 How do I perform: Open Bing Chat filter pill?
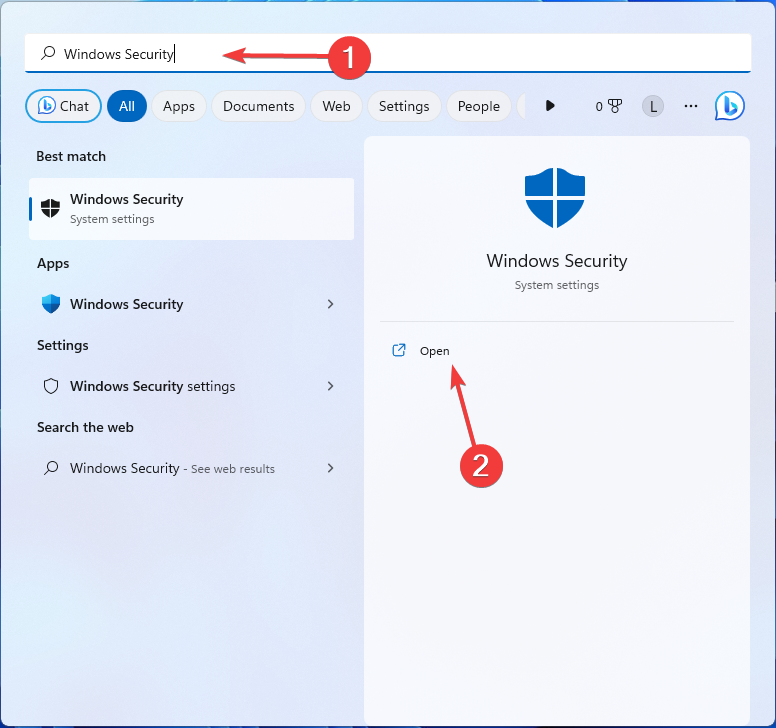coord(63,106)
